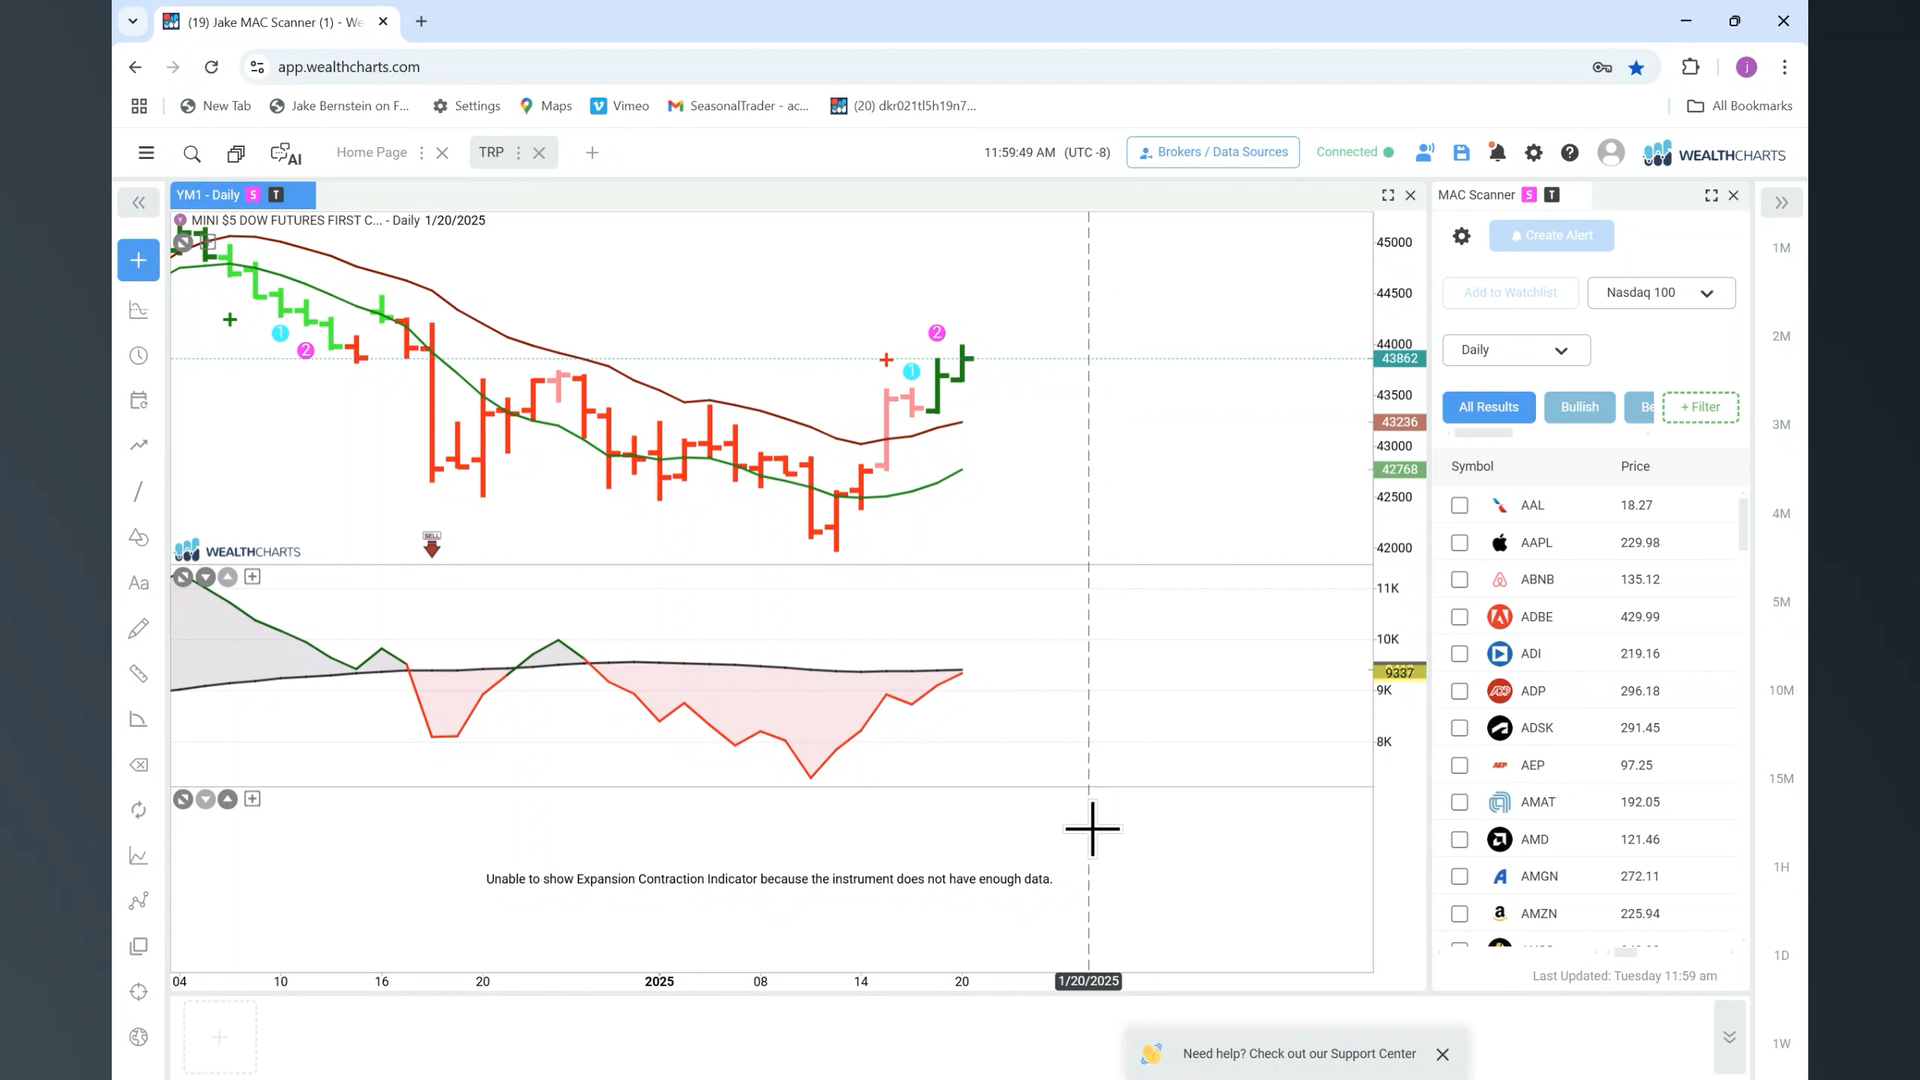Image resolution: width=1920 pixels, height=1080 pixels.
Task: Click the filter tabs horizontal scrollbar
Action: [x=1483, y=433]
